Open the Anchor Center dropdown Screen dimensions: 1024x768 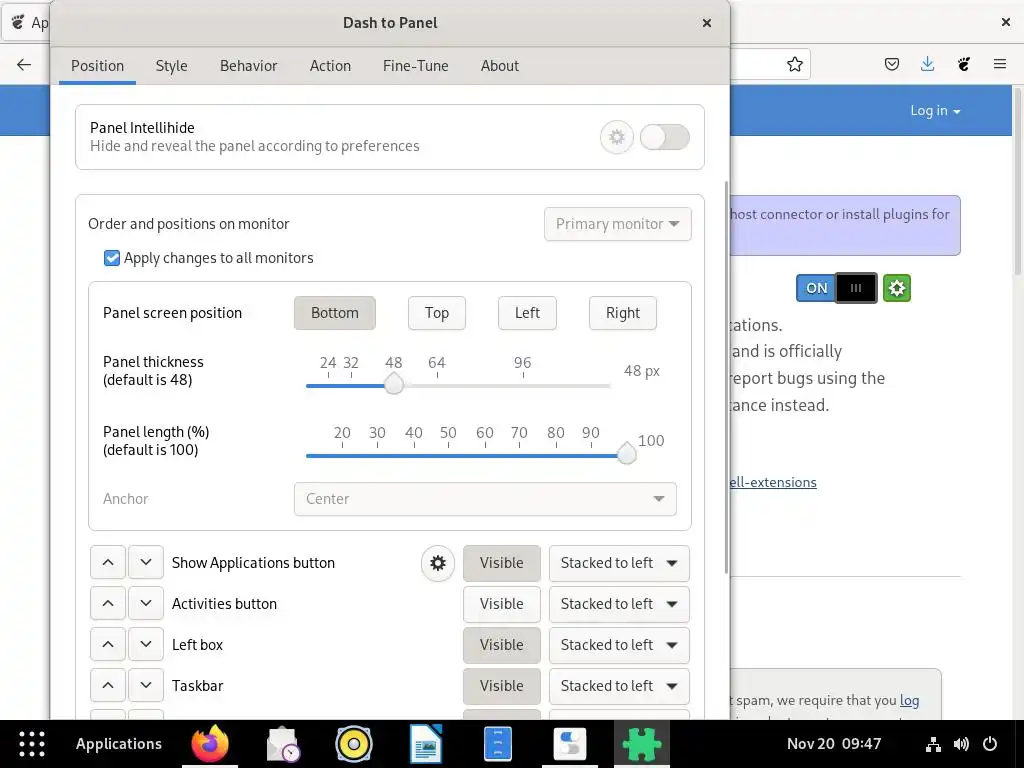click(x=485, y=499)
